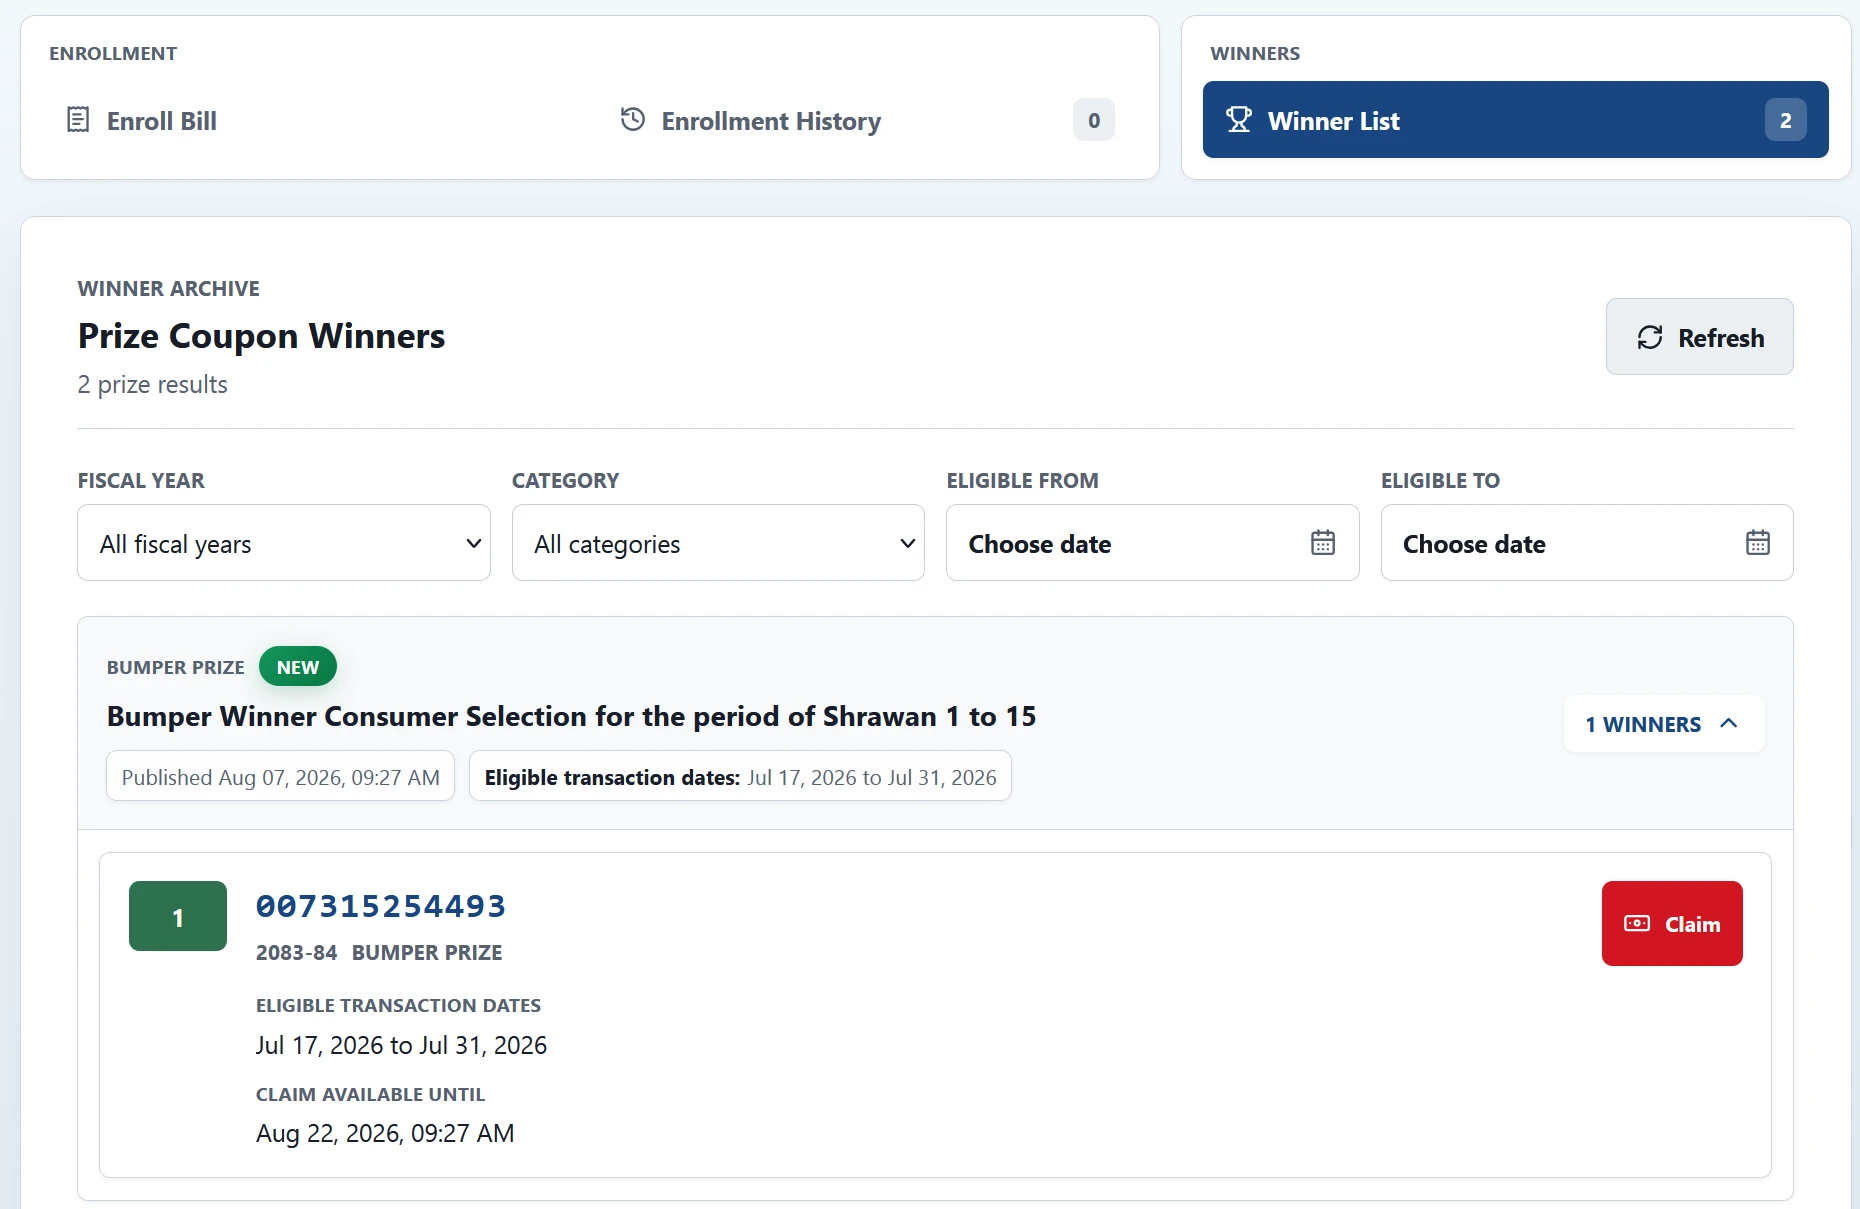The image size is (1860, 1209).
Task: Click the upward chevron next to 1 WINNERS
Action: coord(1729,723)
